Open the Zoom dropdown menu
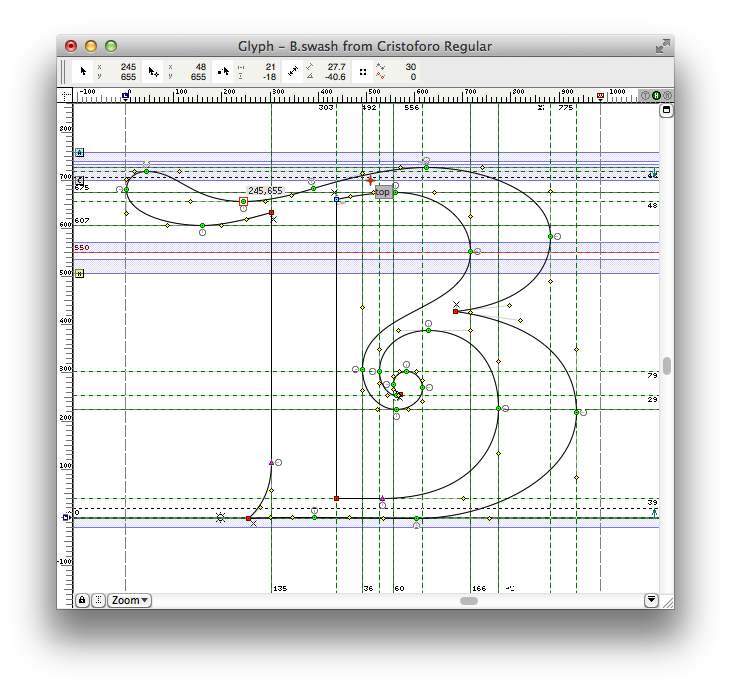 [130, 600]
